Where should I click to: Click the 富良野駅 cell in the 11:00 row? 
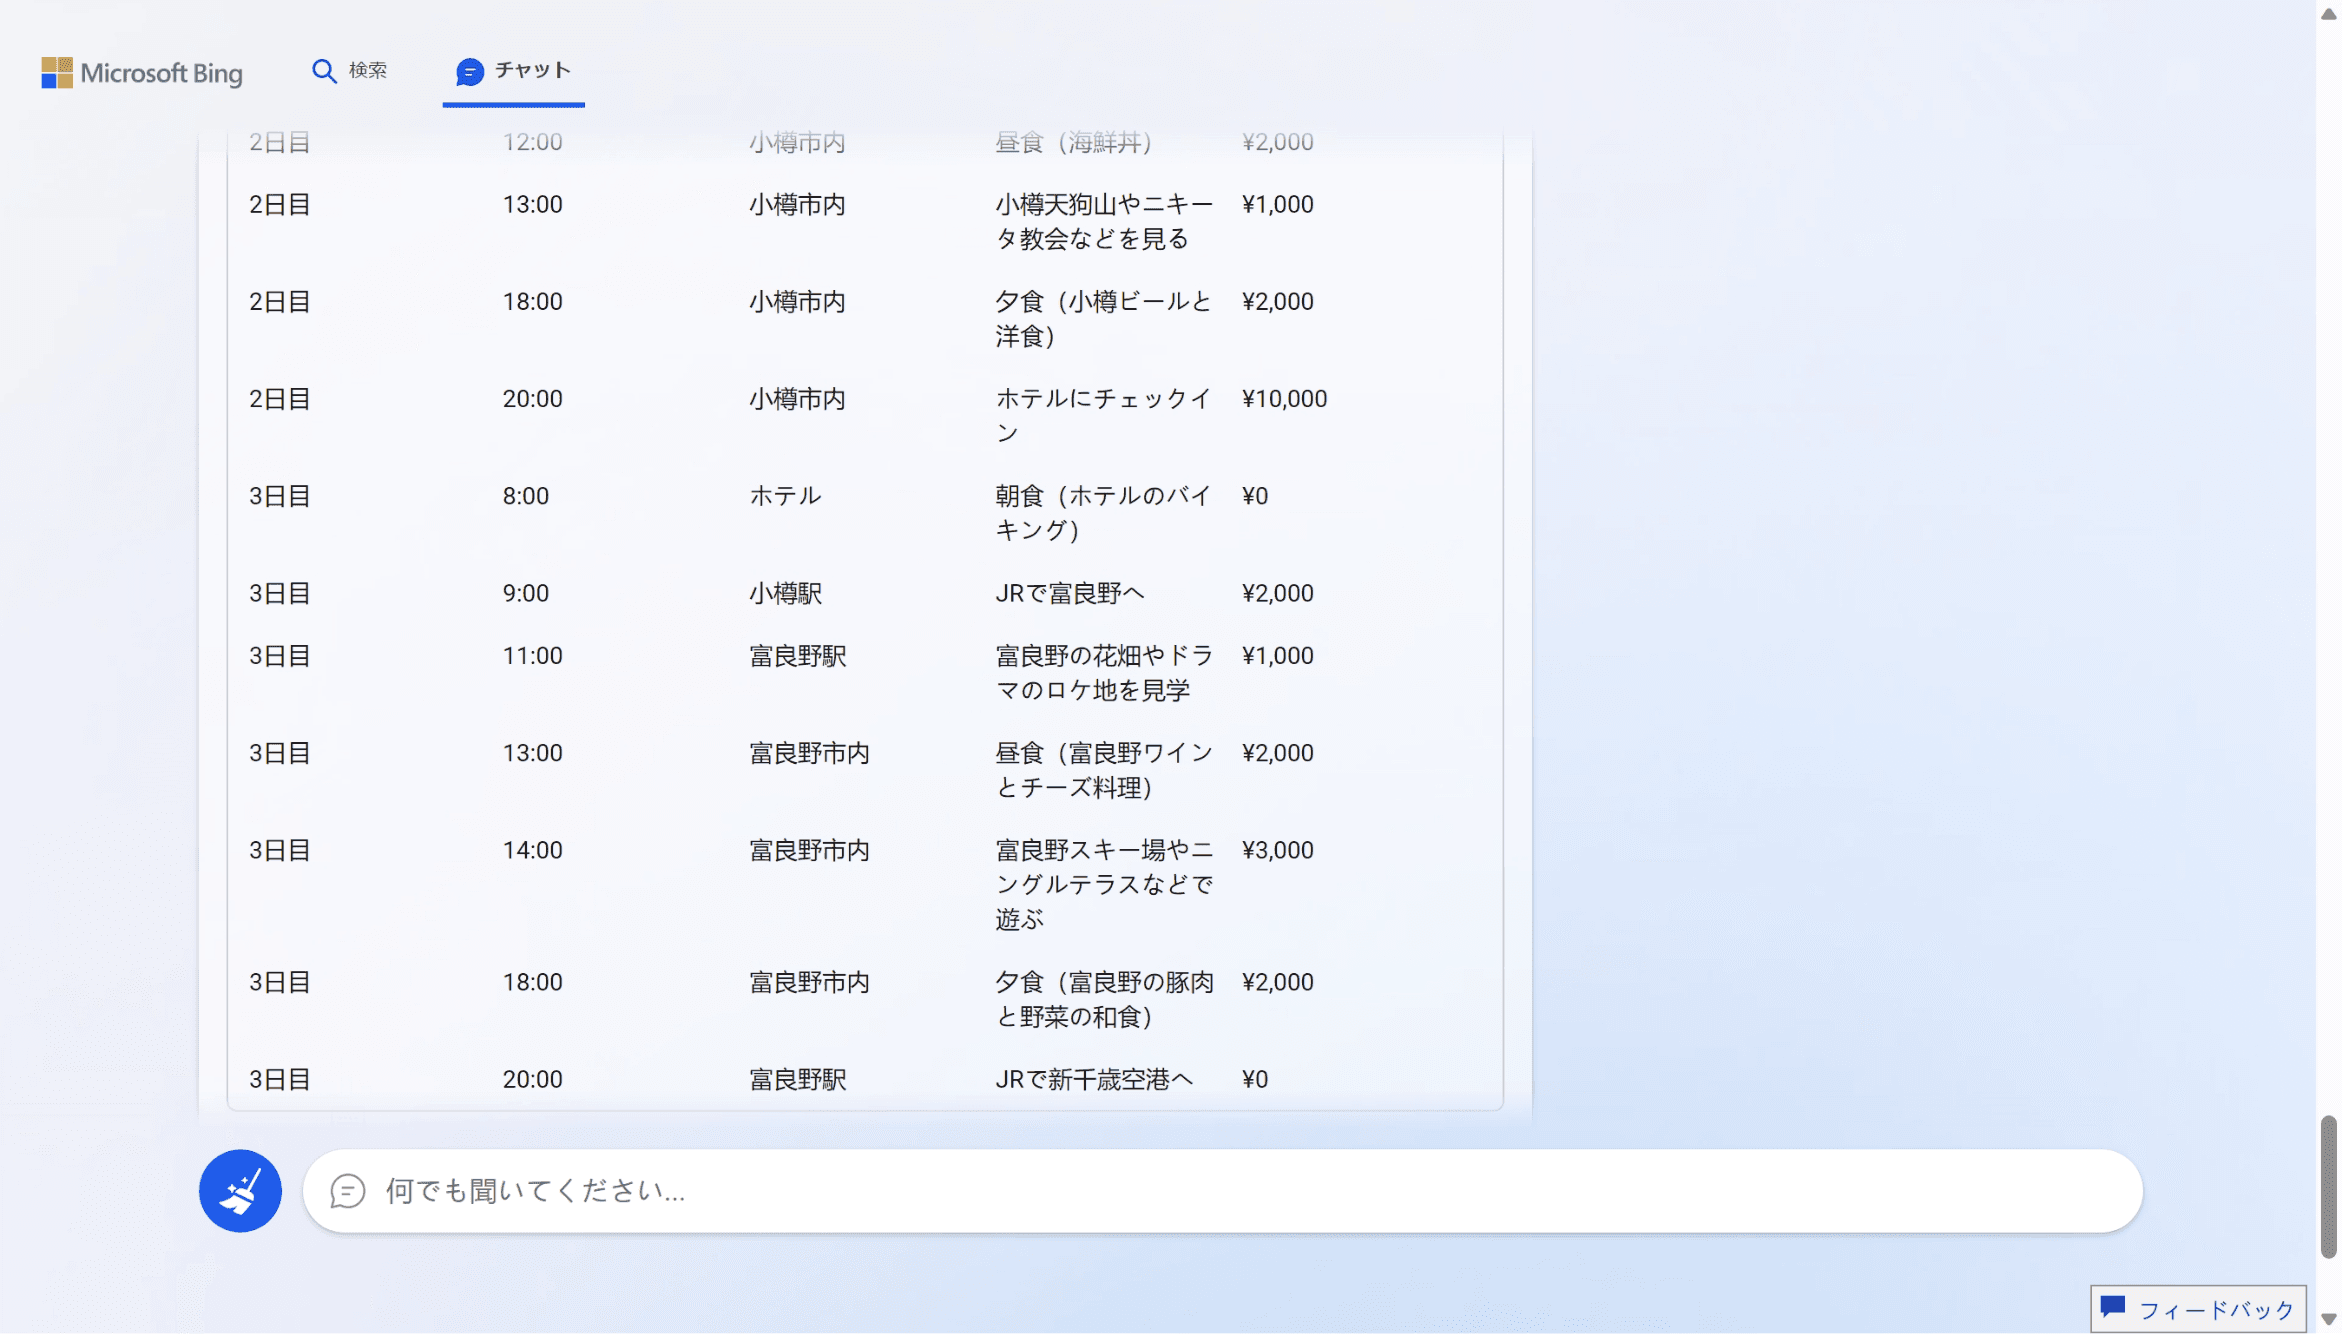798,656
